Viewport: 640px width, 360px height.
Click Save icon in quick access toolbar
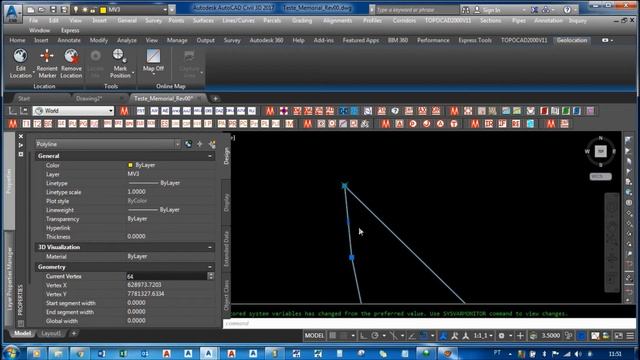point(53,9)
